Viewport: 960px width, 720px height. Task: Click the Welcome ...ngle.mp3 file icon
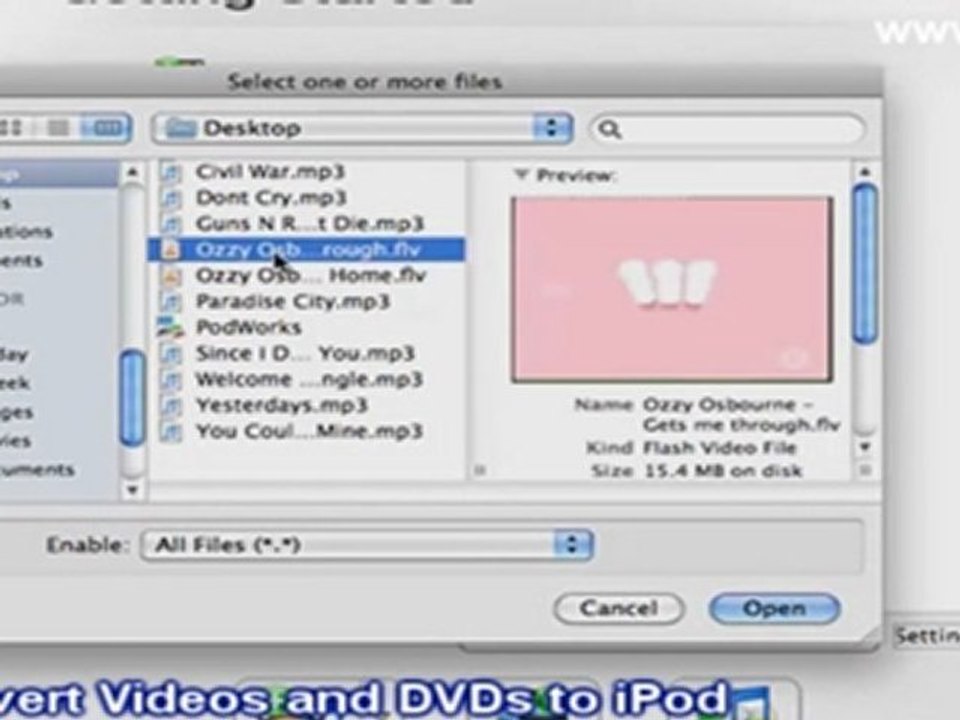pos(171,380)
